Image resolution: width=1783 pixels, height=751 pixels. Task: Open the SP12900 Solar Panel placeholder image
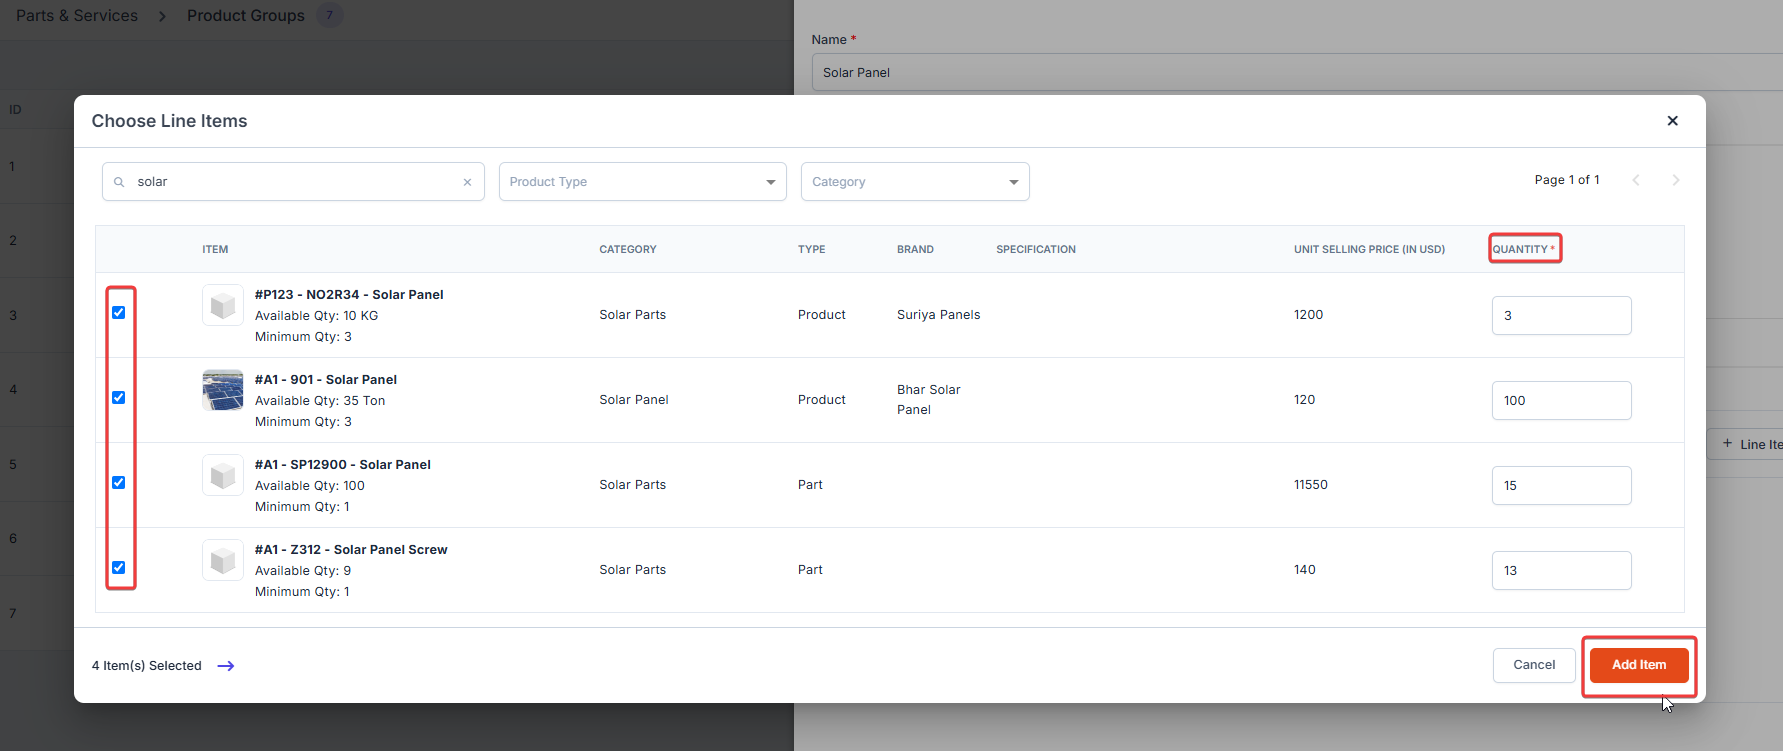click(223, 475)
